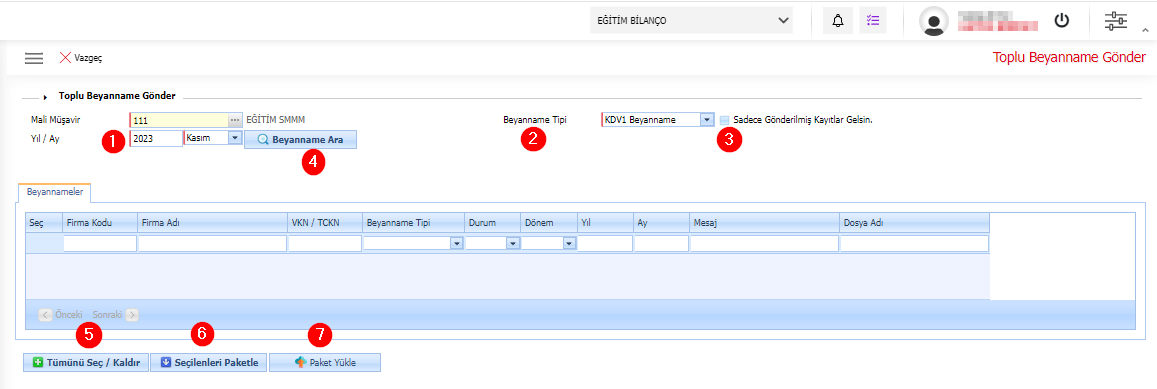Click the Mesaj column header
The image size is (1157, 389).
click(764, 222)
